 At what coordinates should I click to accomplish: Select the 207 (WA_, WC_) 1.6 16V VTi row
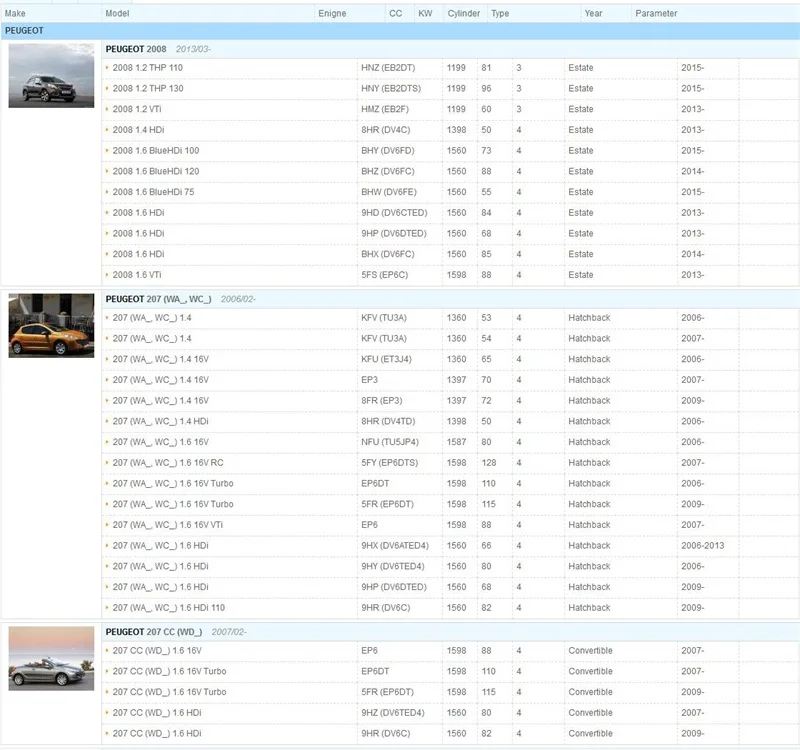click(451, 525)
